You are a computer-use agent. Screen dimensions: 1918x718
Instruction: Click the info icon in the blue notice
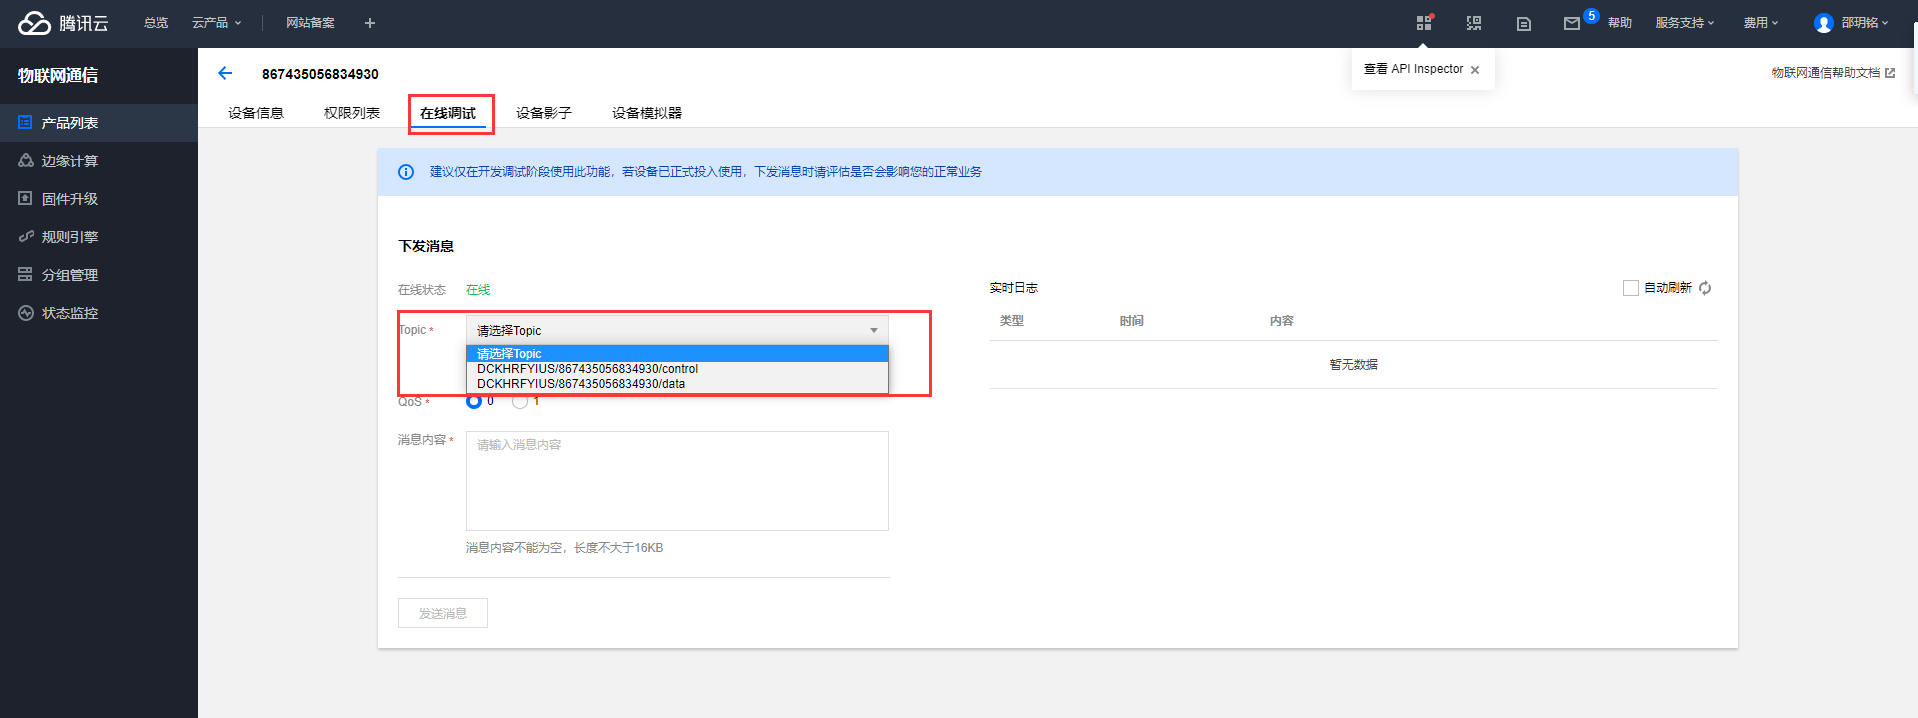pos(406,172)
